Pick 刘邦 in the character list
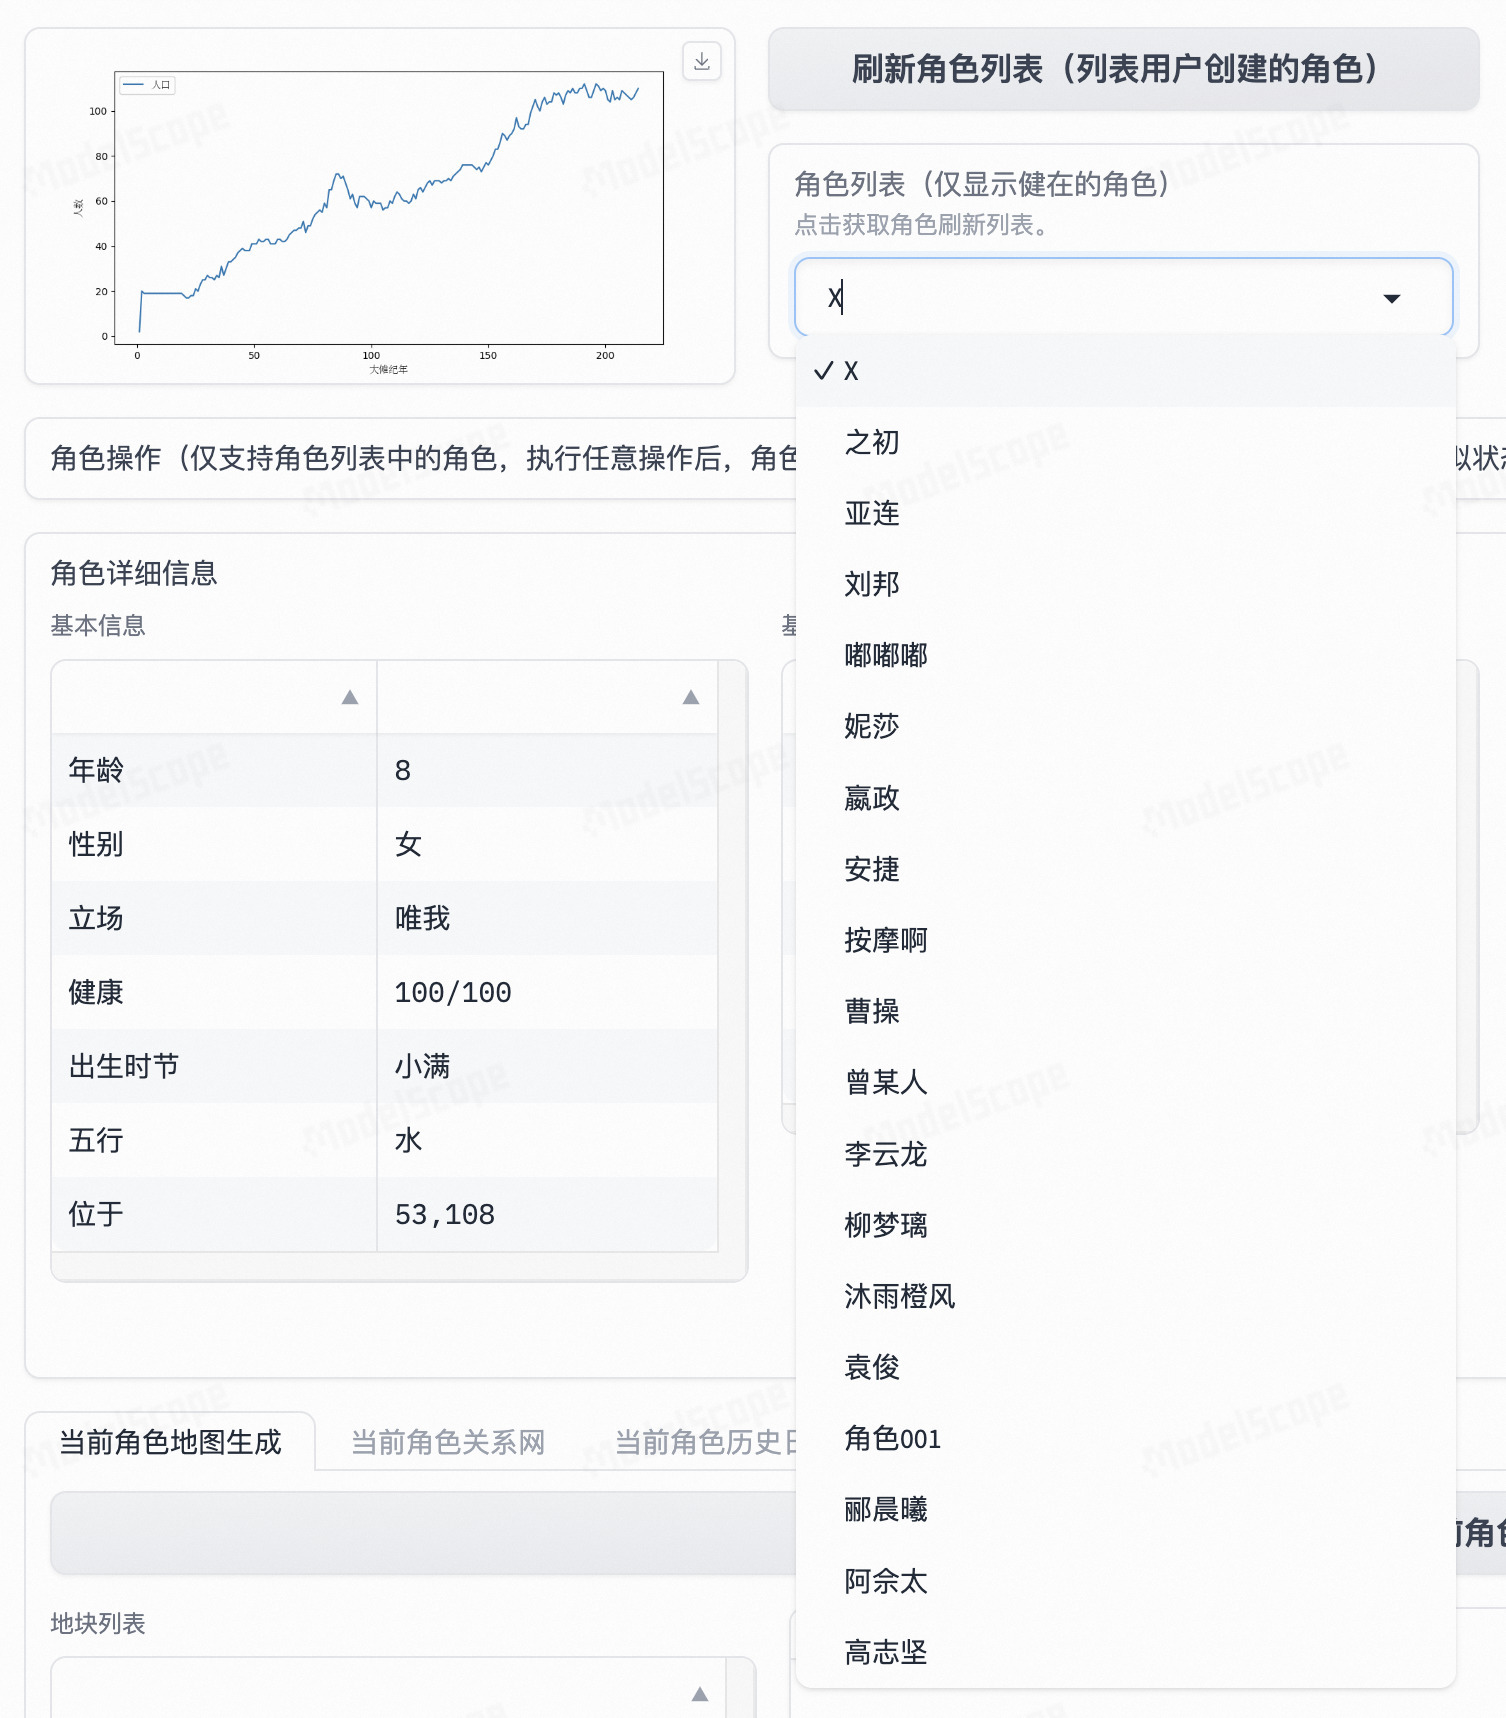Image resolution: width=1506 pixels, height=1718 pixels. tap(1126, 584)
